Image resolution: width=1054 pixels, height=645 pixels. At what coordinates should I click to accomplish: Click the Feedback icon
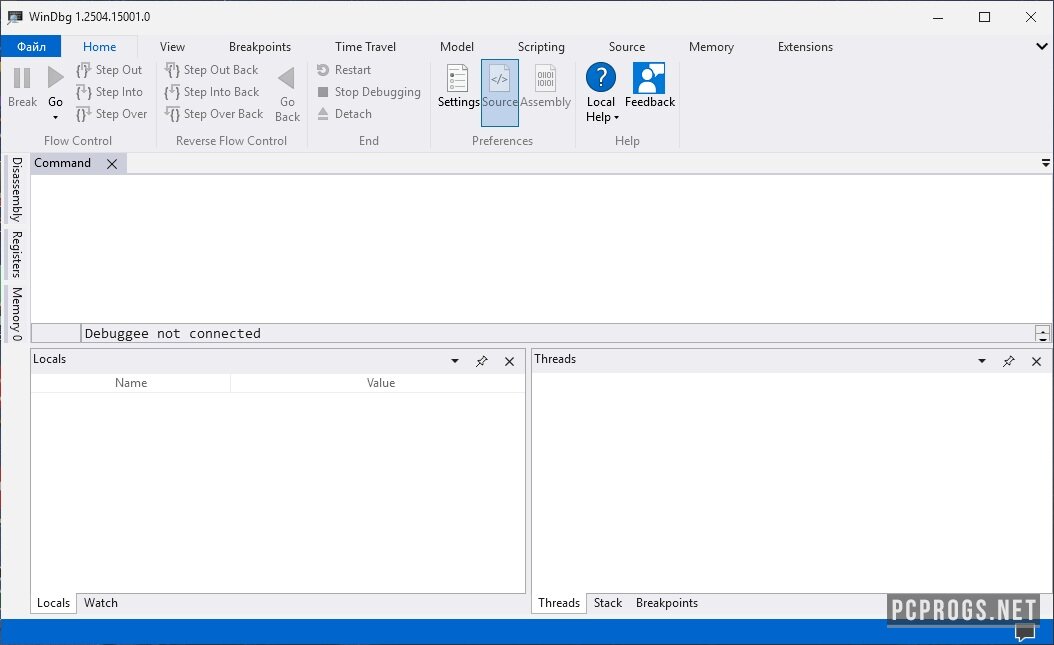pyautogui.click(x=649, y=78)
